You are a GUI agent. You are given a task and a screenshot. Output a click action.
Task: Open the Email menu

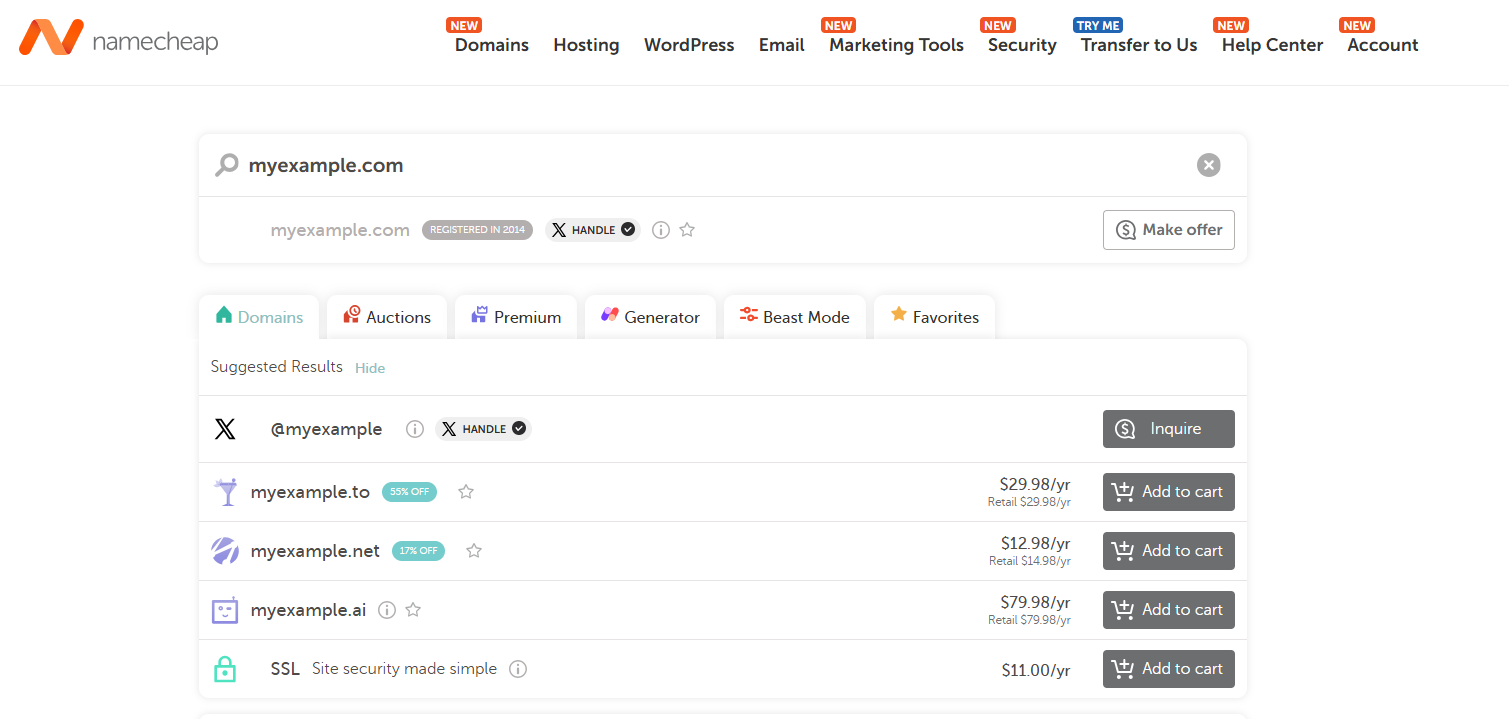(782, 45)
